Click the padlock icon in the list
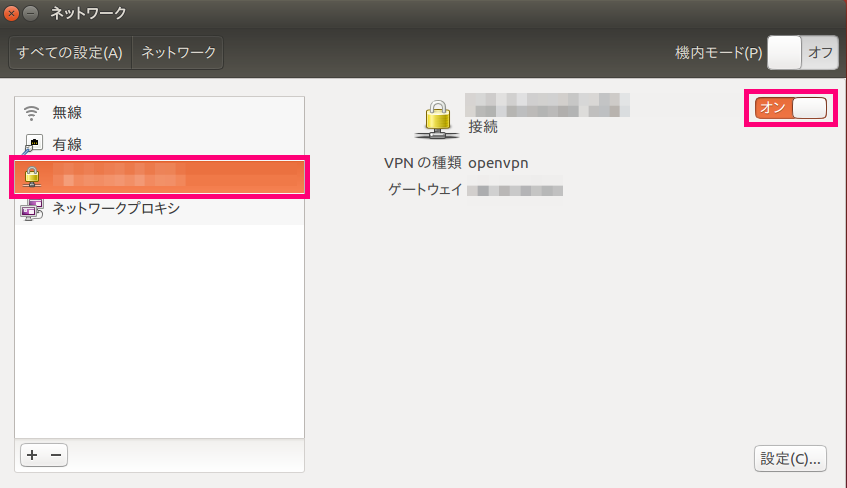Screen dimensions: 847x488 (x=32, y=177)
